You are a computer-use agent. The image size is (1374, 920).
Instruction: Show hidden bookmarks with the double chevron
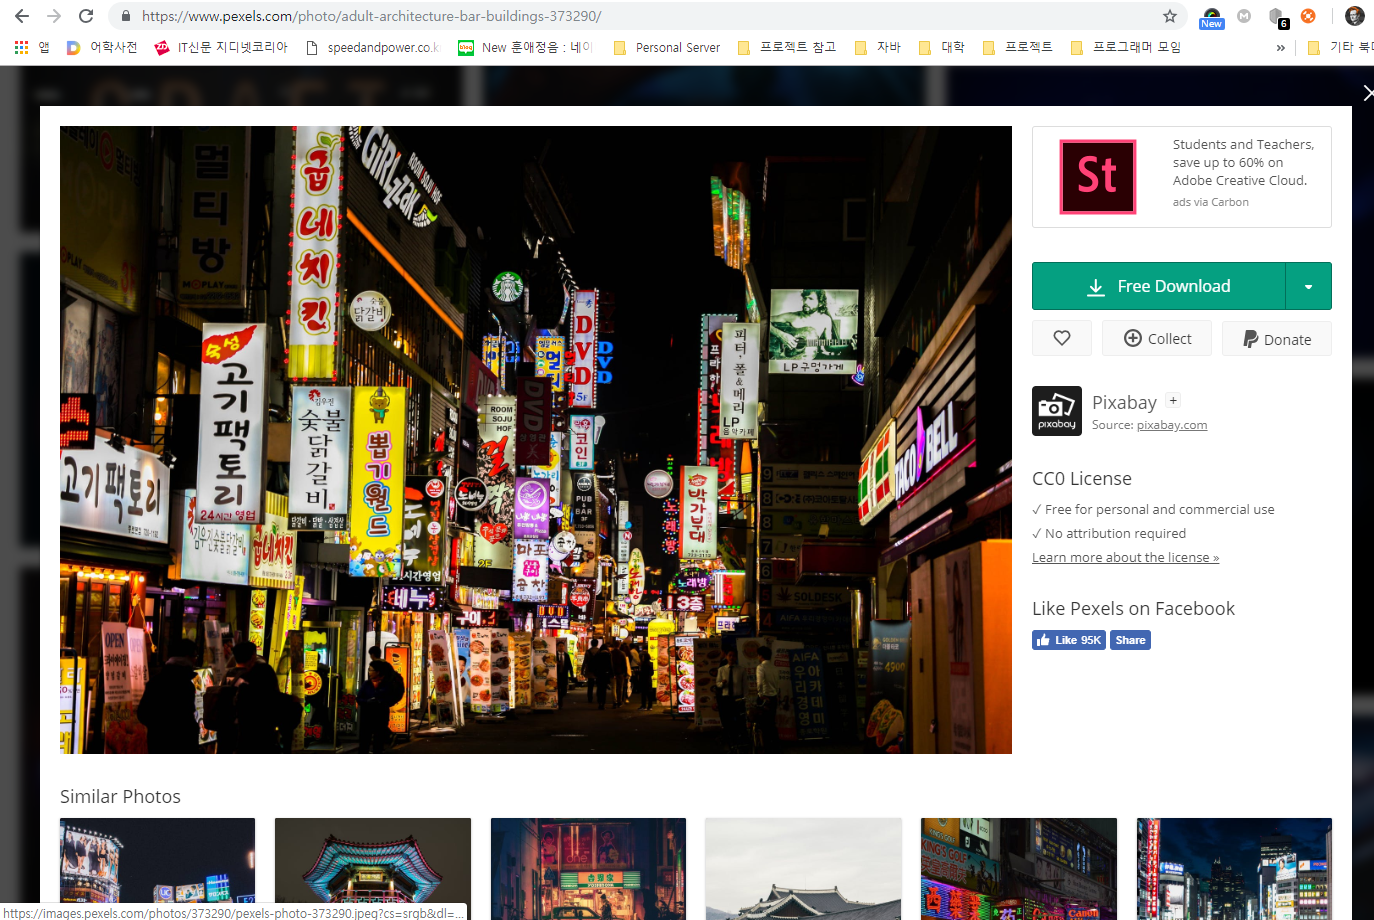click(x=1281, y=47)
